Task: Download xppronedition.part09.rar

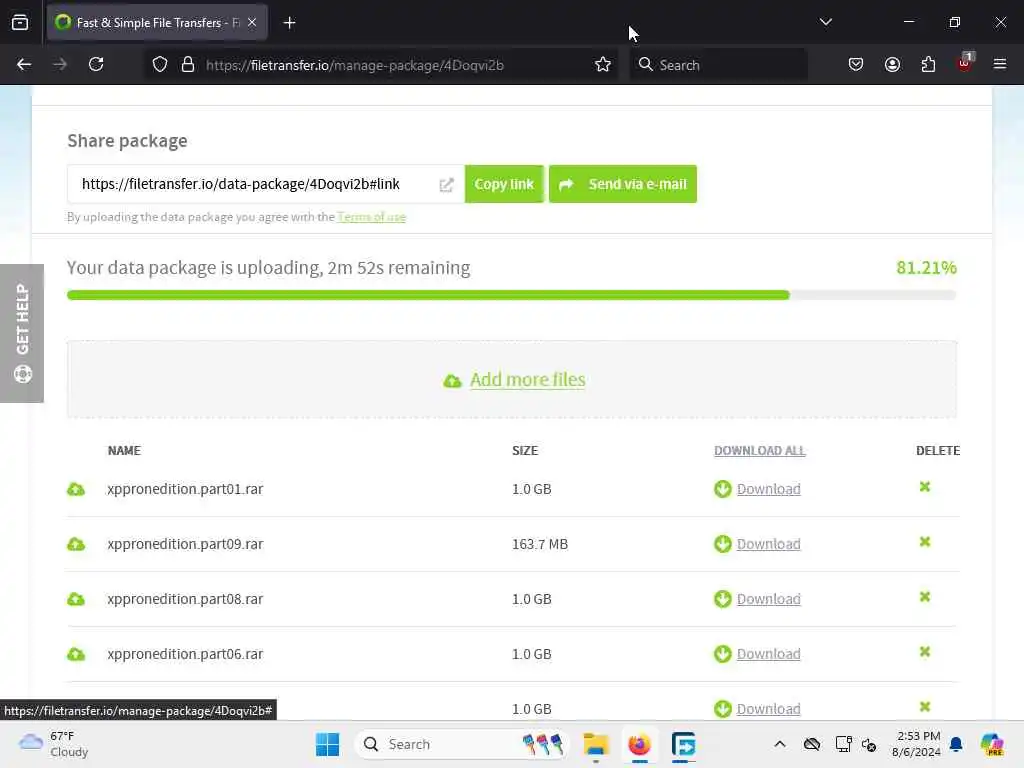Action: (768, 544)
